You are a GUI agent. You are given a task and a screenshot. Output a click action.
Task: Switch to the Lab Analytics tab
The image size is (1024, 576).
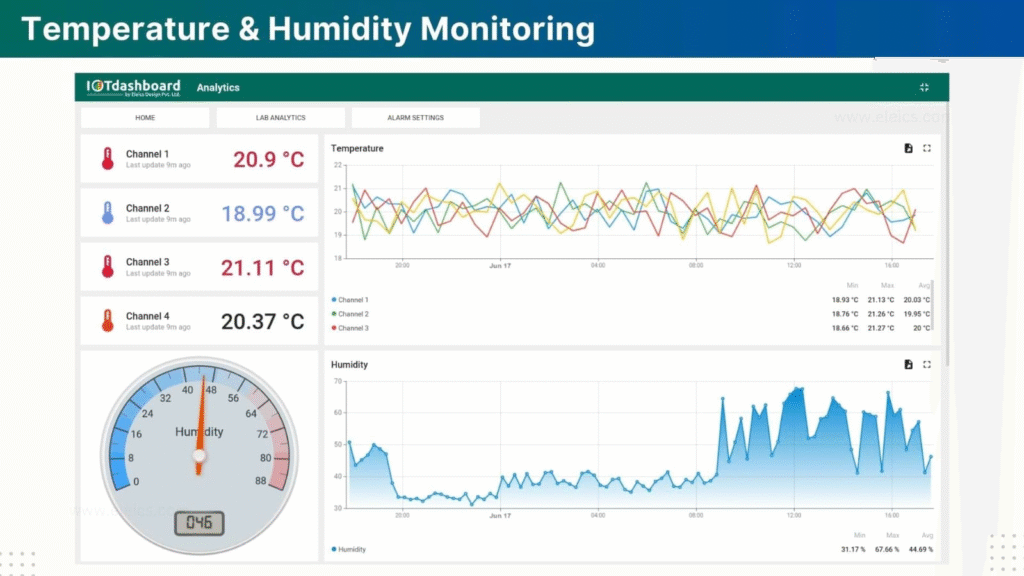(x=279, y=117)
